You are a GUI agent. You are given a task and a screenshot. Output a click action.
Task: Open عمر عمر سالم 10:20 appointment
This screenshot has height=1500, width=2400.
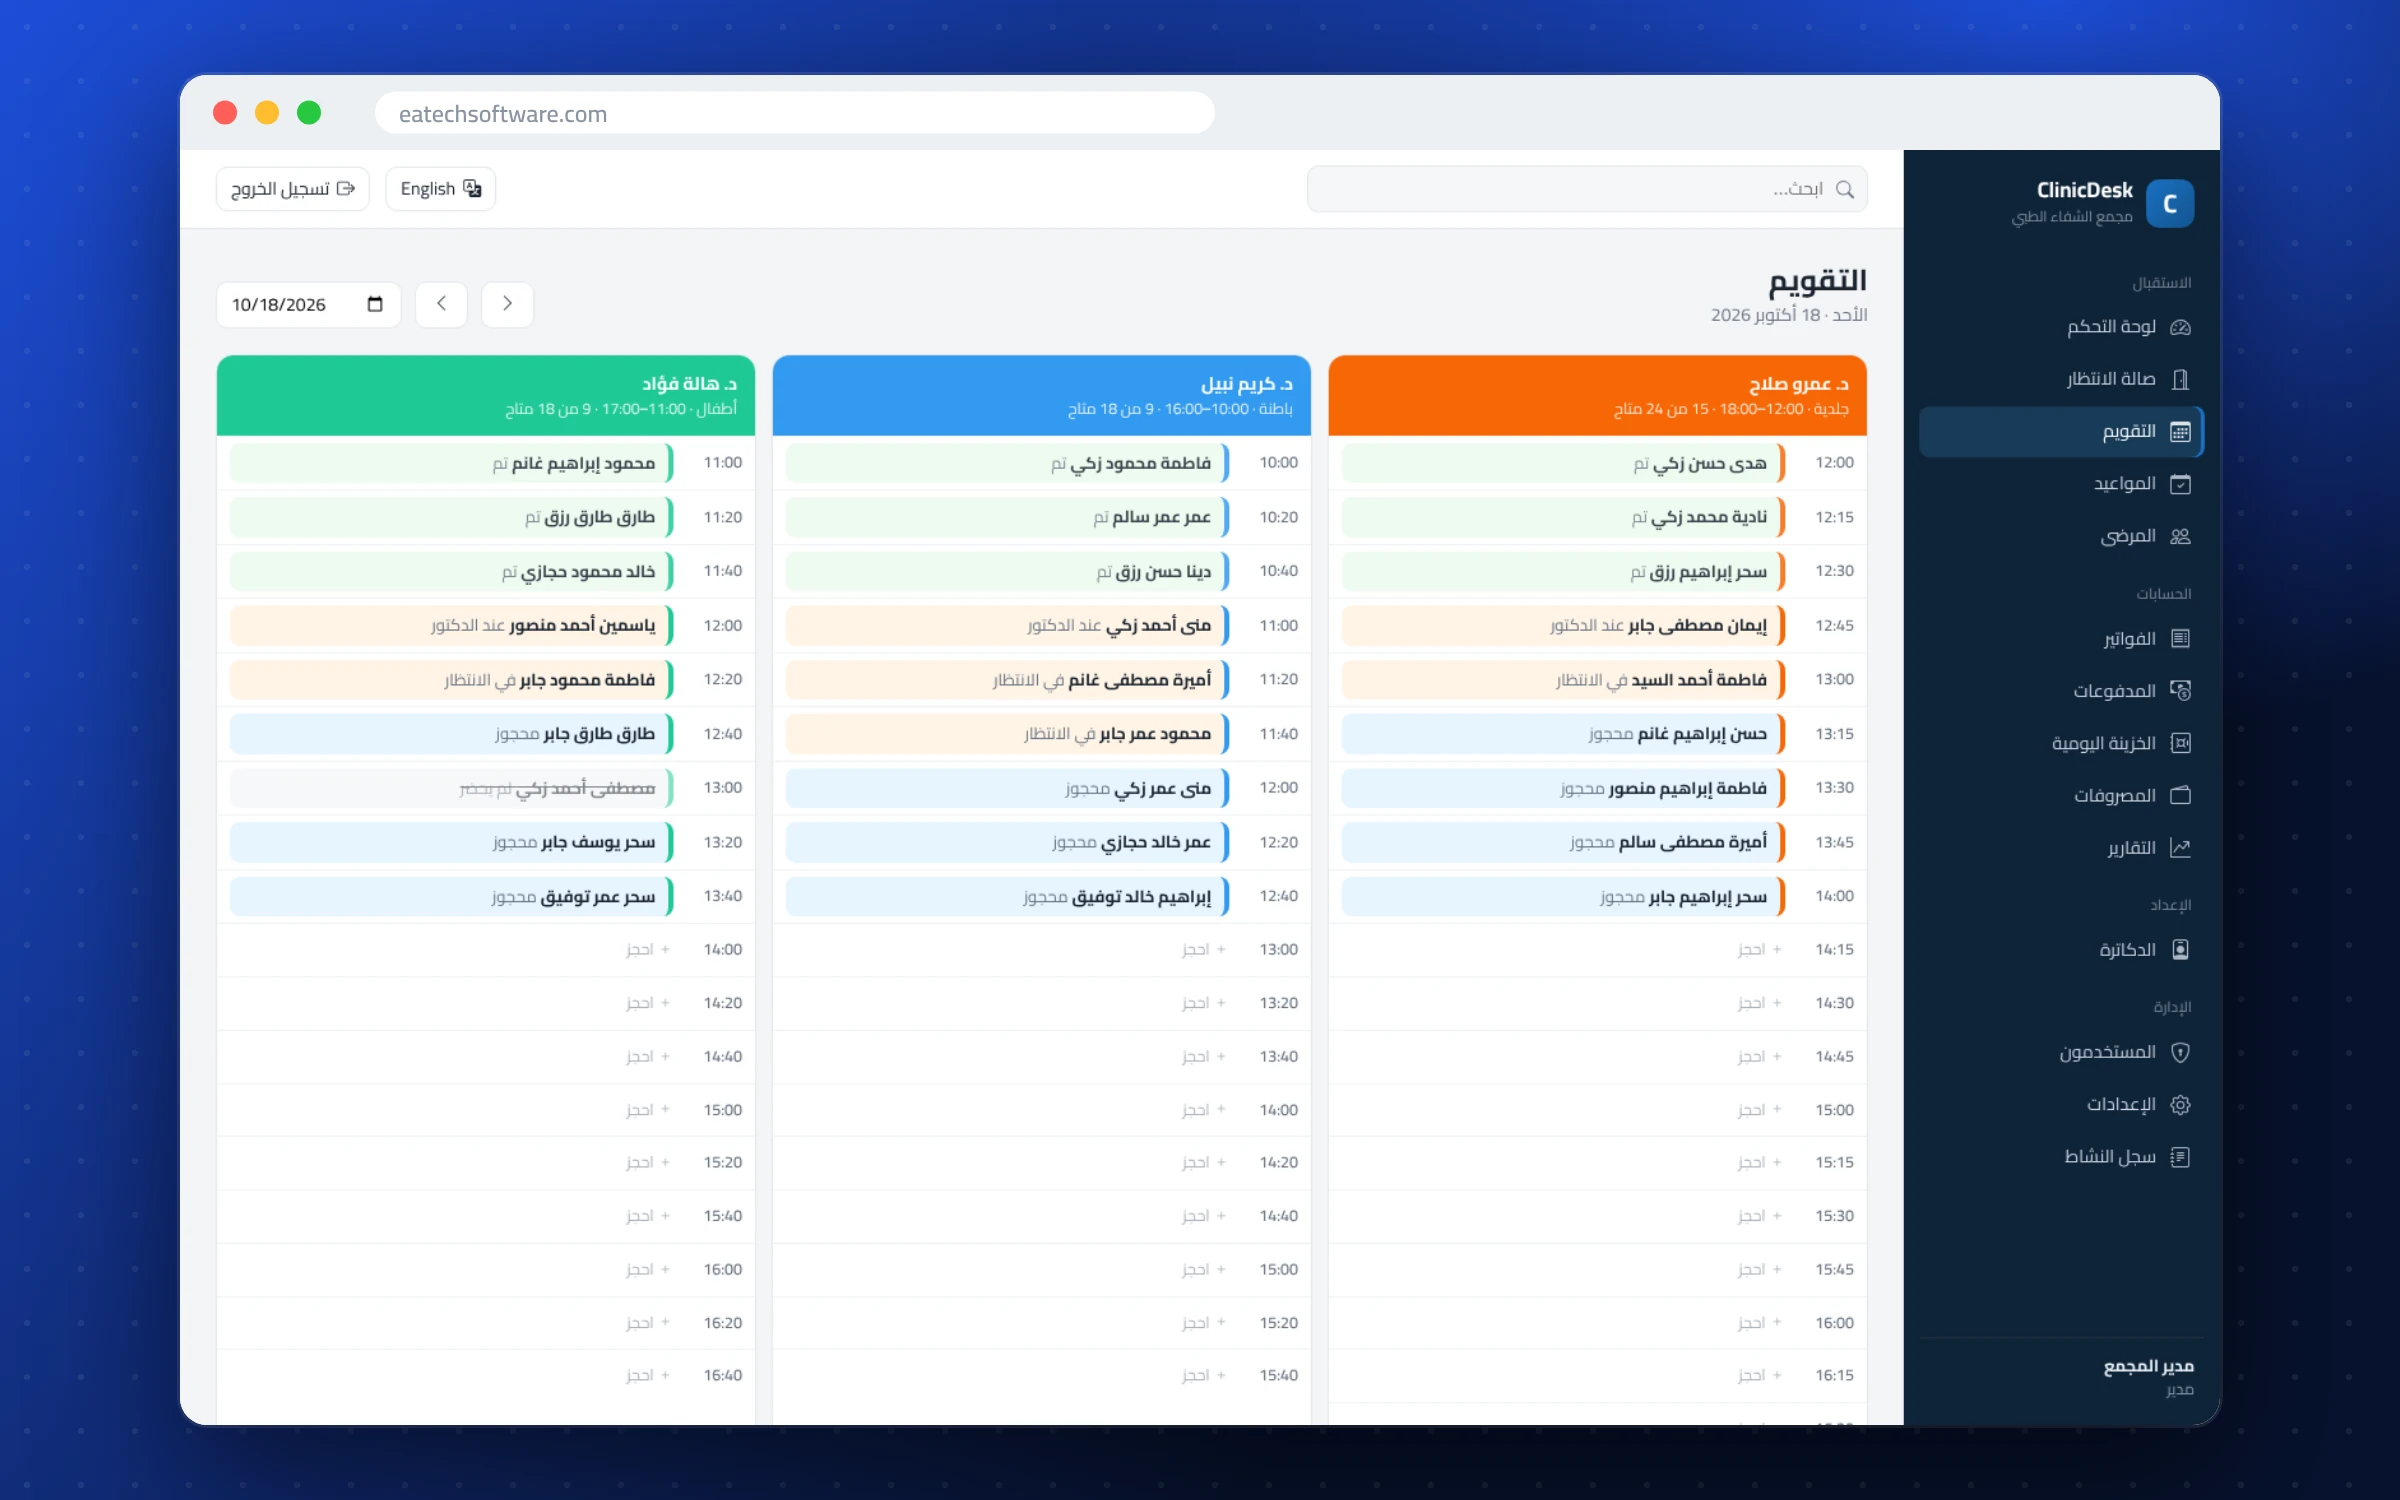tap(1007, 517)
